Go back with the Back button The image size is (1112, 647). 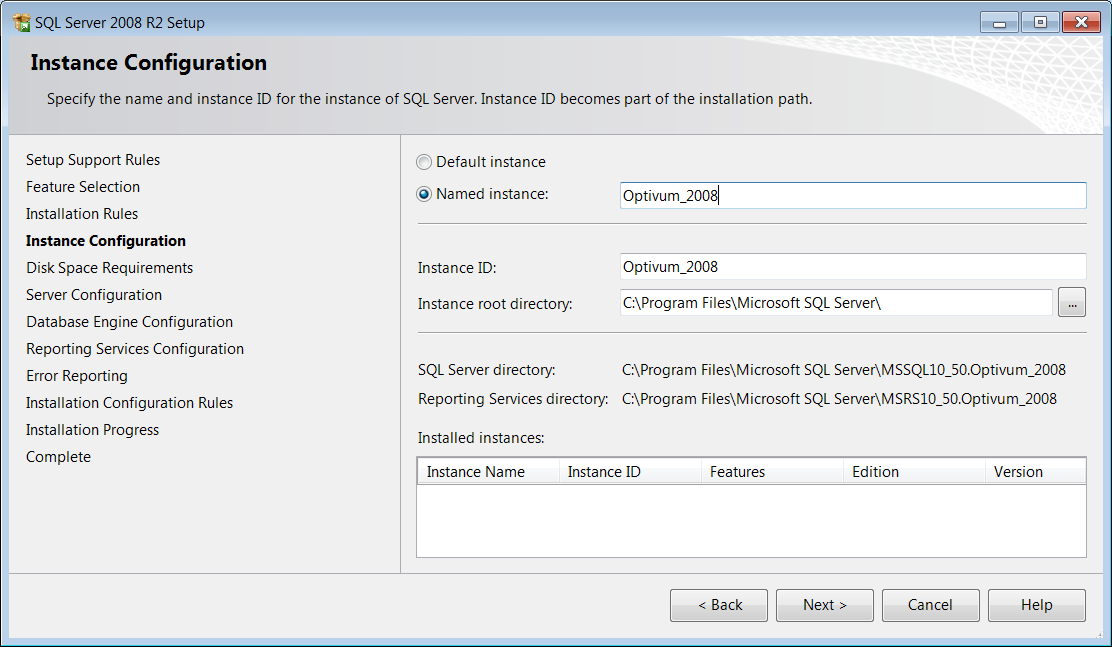(x=719, y=605)
